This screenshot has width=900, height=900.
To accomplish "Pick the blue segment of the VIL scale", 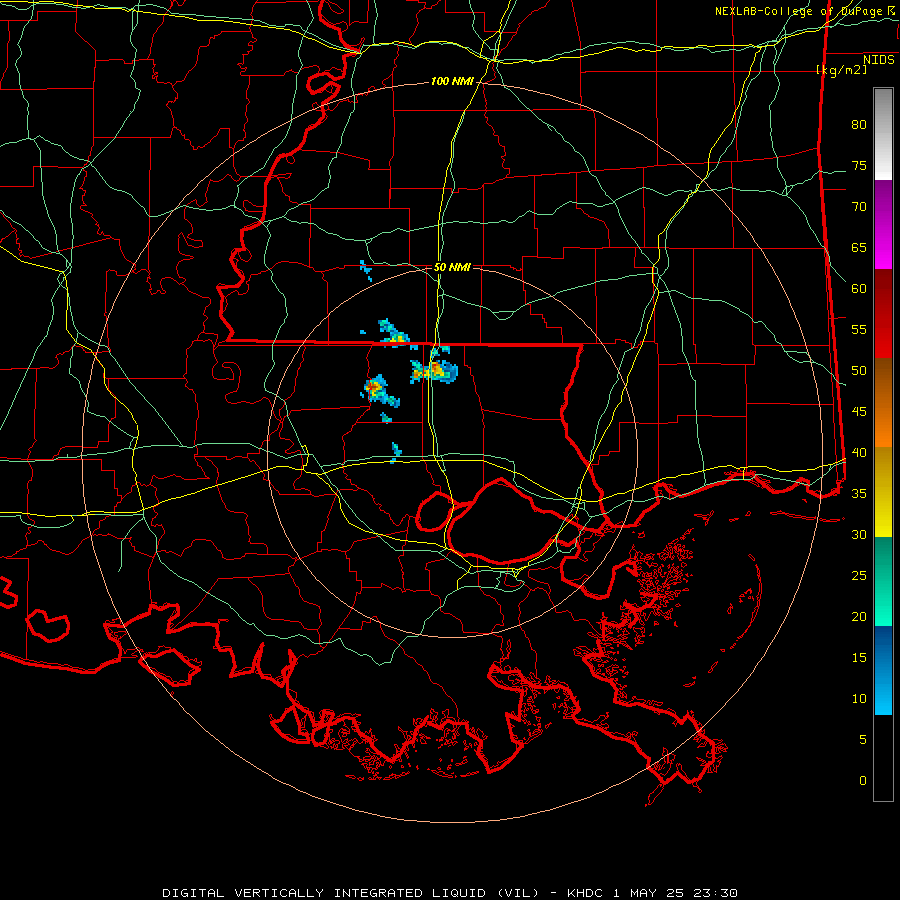I will pos(883,670).
